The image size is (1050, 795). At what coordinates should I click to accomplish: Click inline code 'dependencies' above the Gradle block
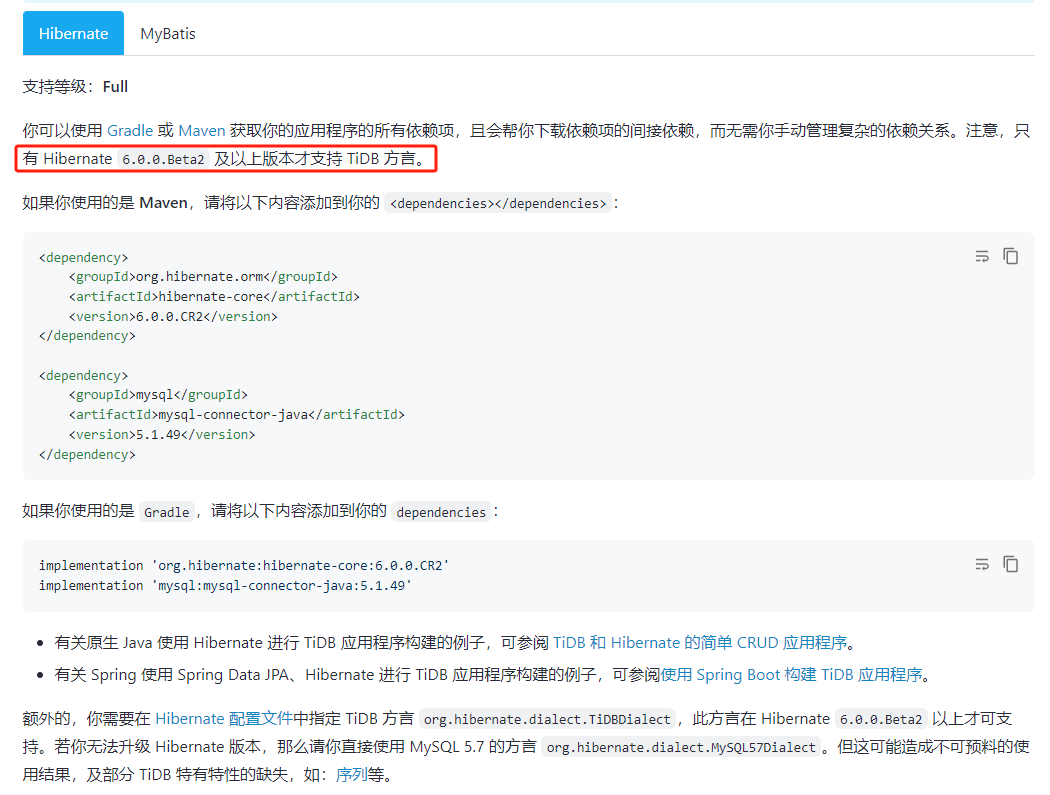[441, 512]
